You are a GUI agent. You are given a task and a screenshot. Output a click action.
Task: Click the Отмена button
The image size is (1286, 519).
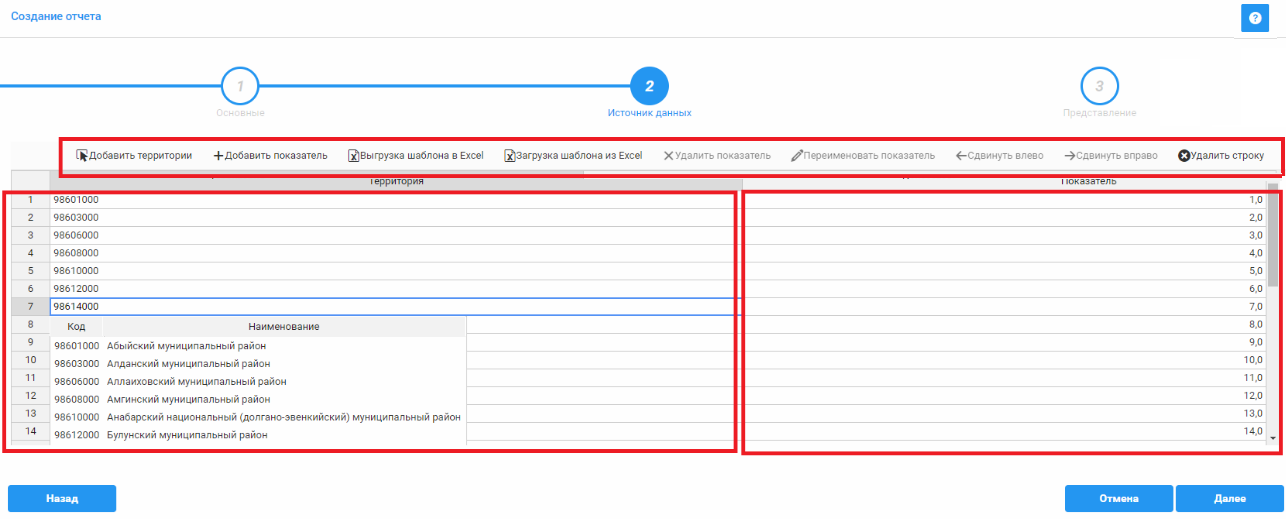pos(1119,498)
